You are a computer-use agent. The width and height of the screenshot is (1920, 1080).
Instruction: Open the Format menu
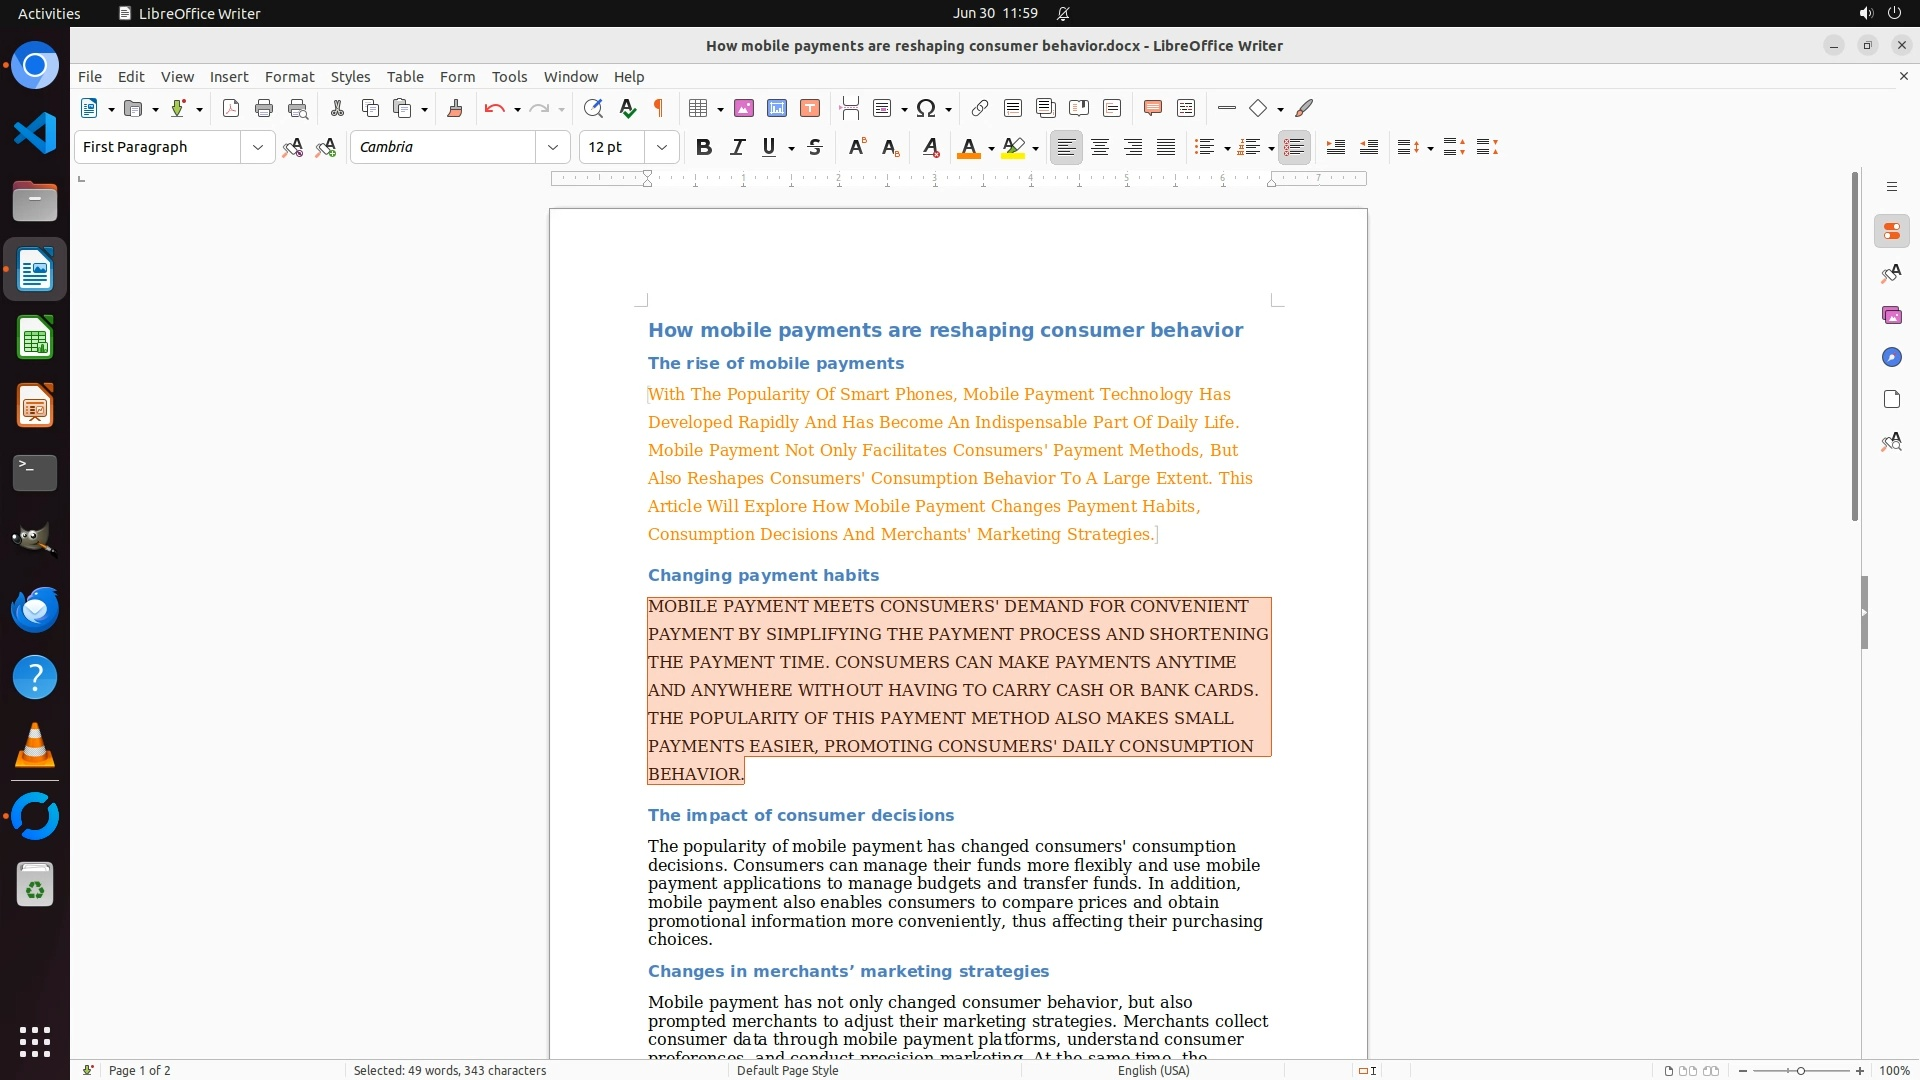[x=289, y=76]
